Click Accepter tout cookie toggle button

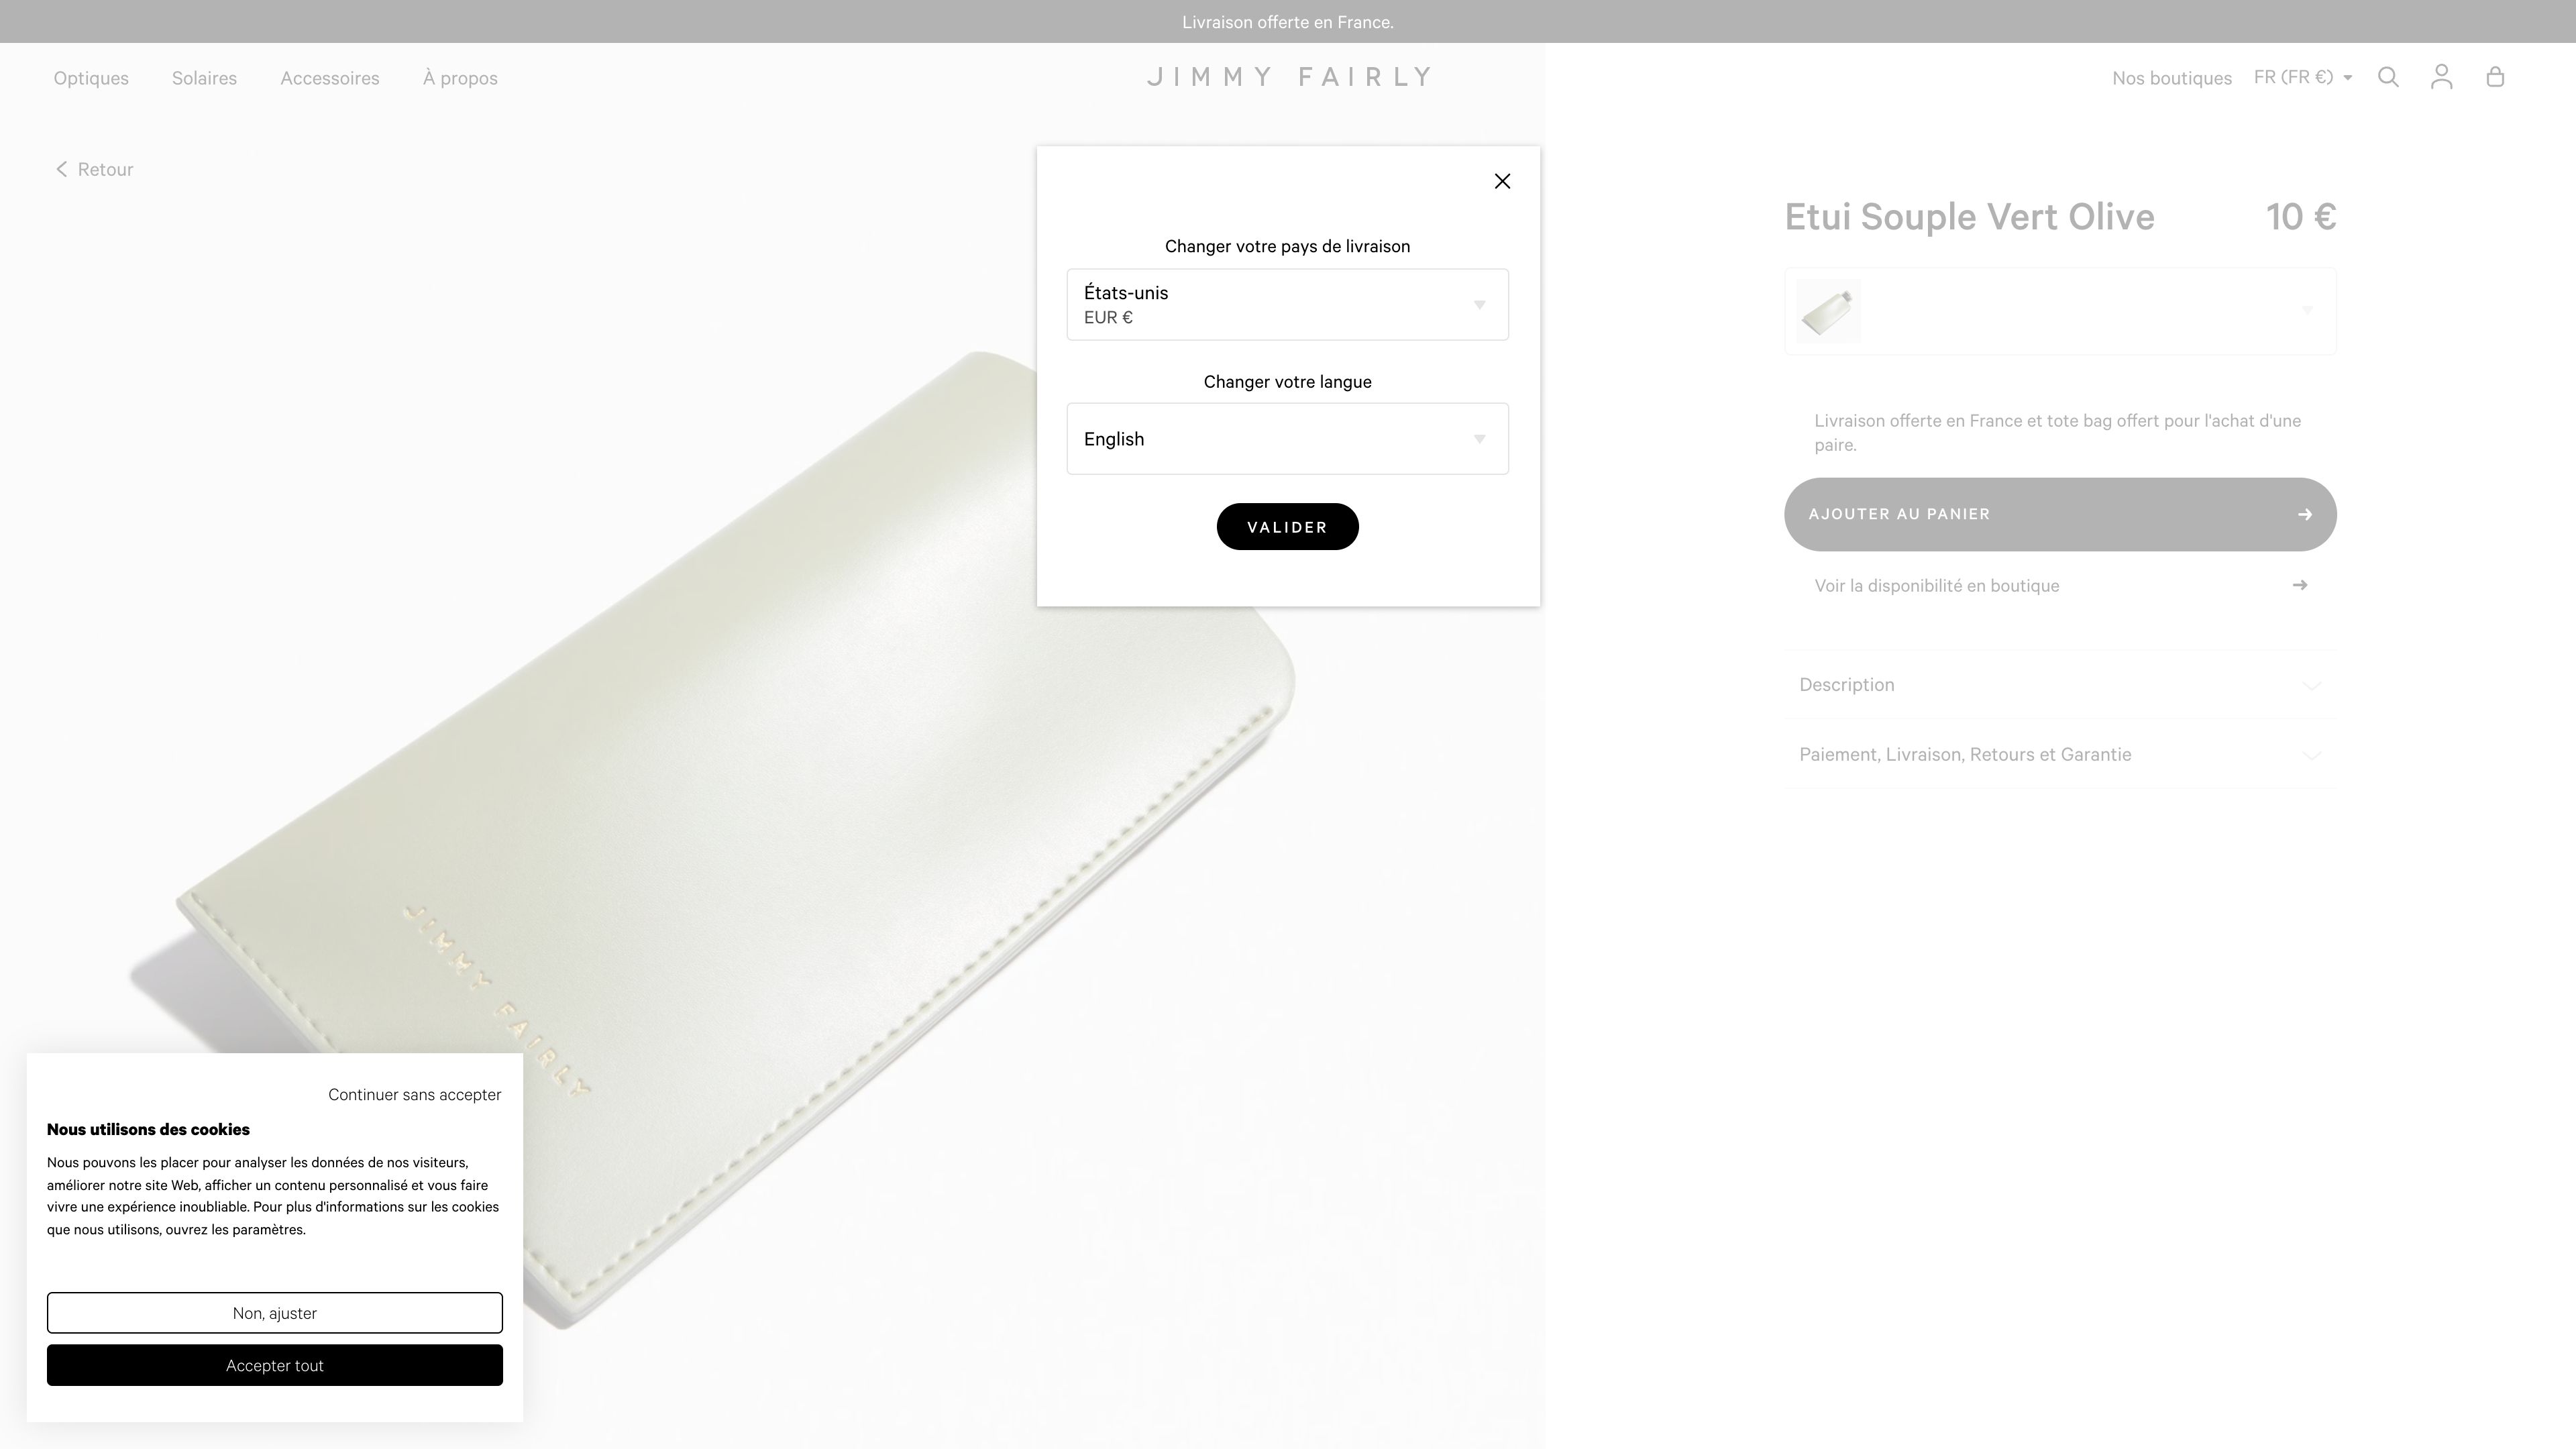274,1364
